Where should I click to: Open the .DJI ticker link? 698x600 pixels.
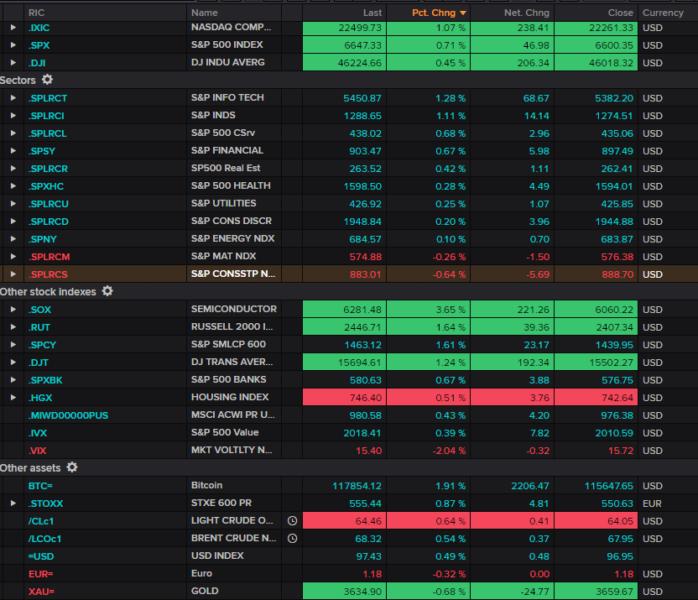click(37, 63)
